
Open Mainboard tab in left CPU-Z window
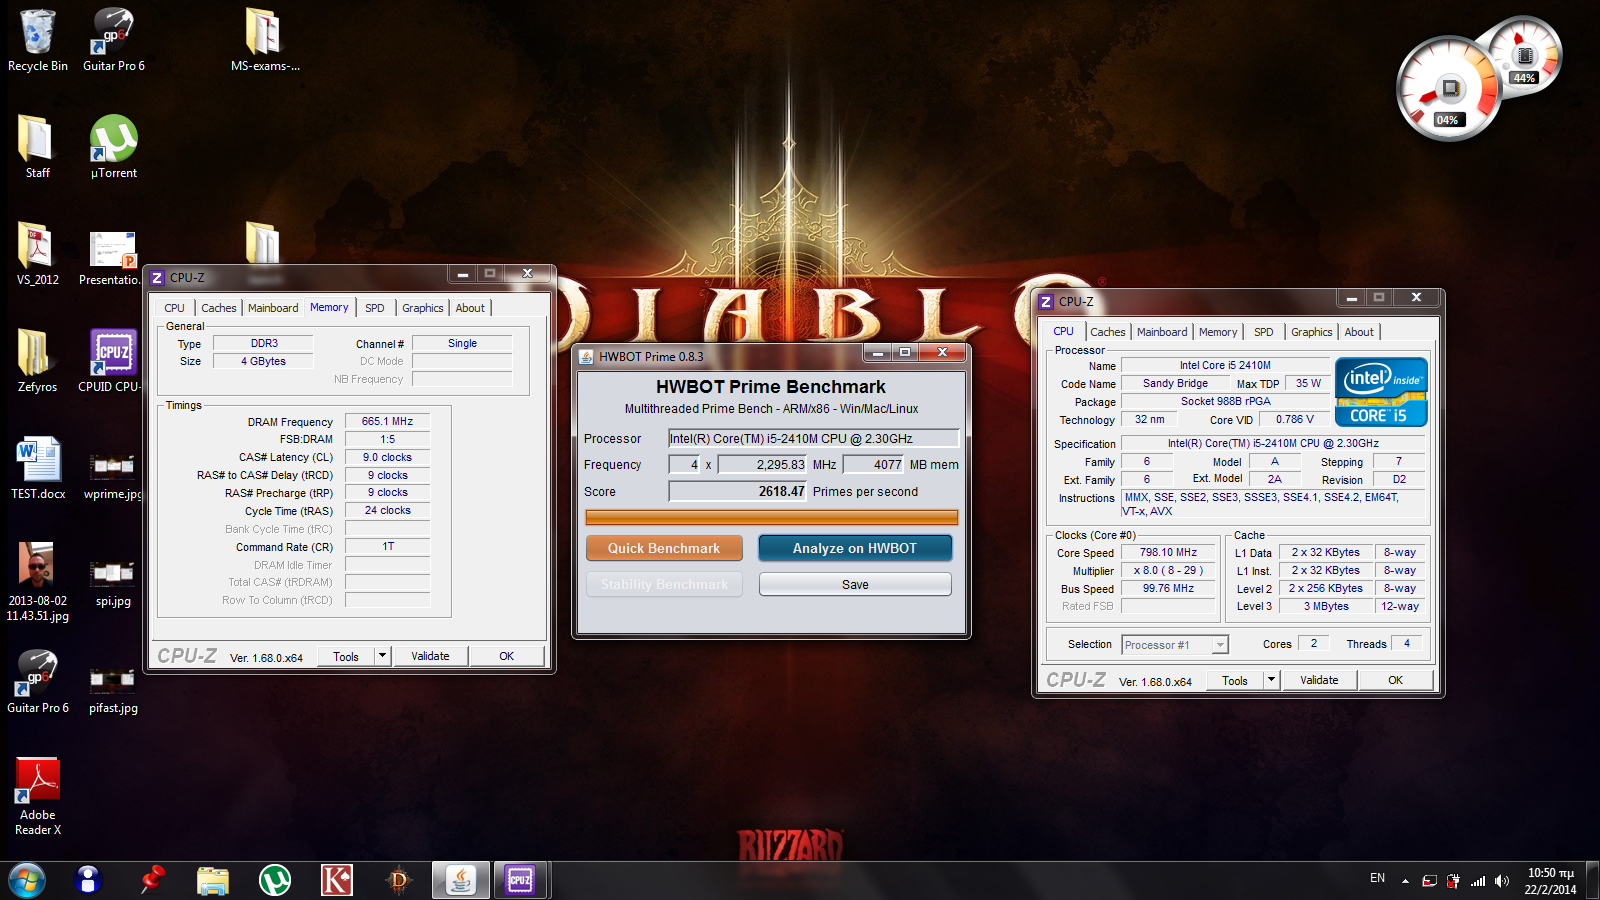click(273, 308)
